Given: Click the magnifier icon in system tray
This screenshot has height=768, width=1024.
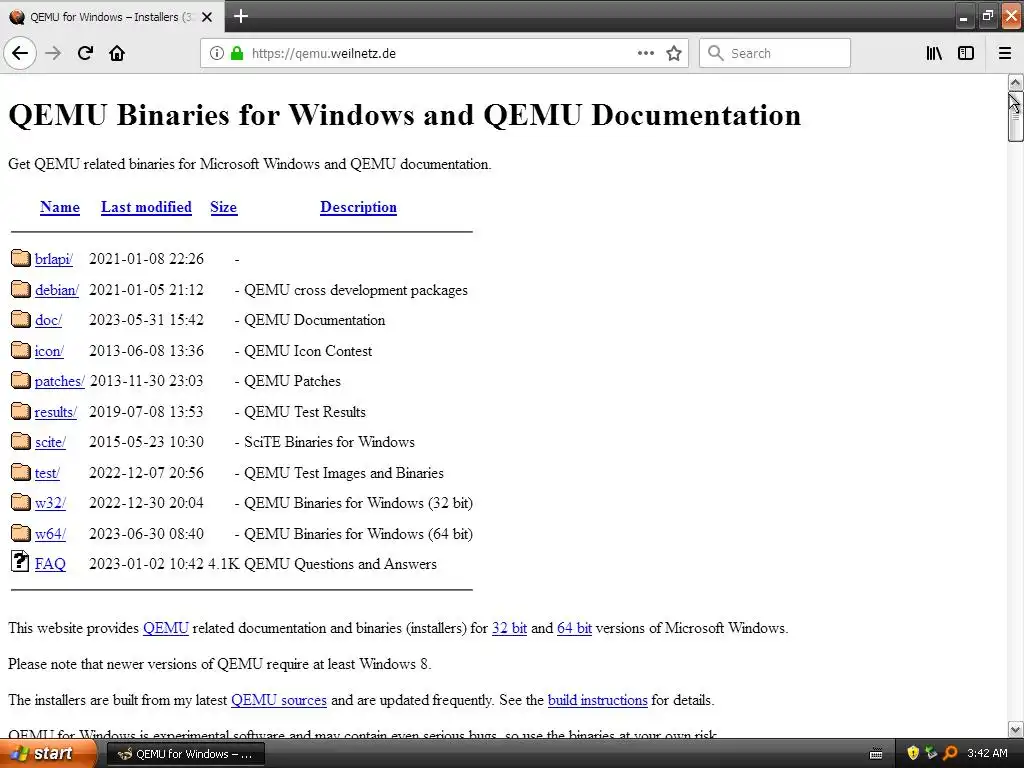Looking at the screenshot, I should pos(950,754).
